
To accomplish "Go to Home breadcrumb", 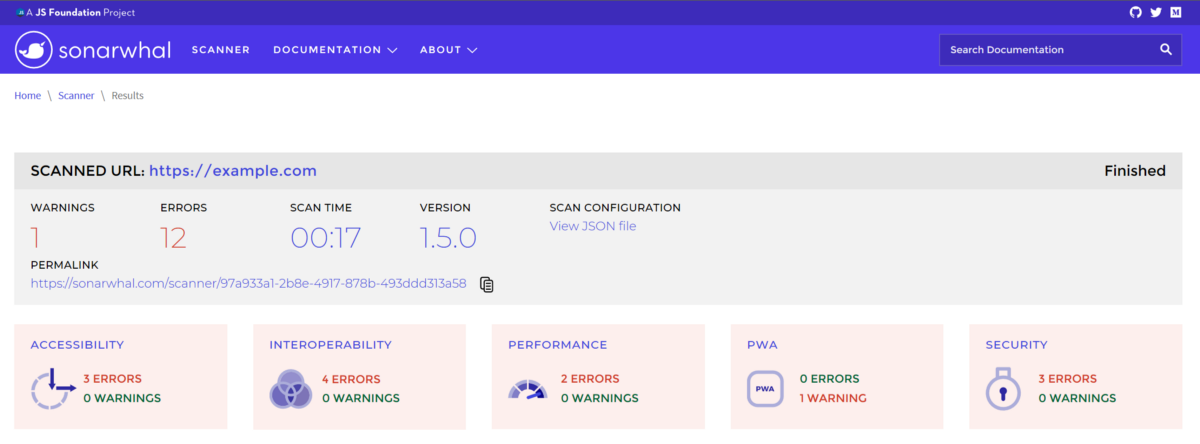I will coord(28,95).
